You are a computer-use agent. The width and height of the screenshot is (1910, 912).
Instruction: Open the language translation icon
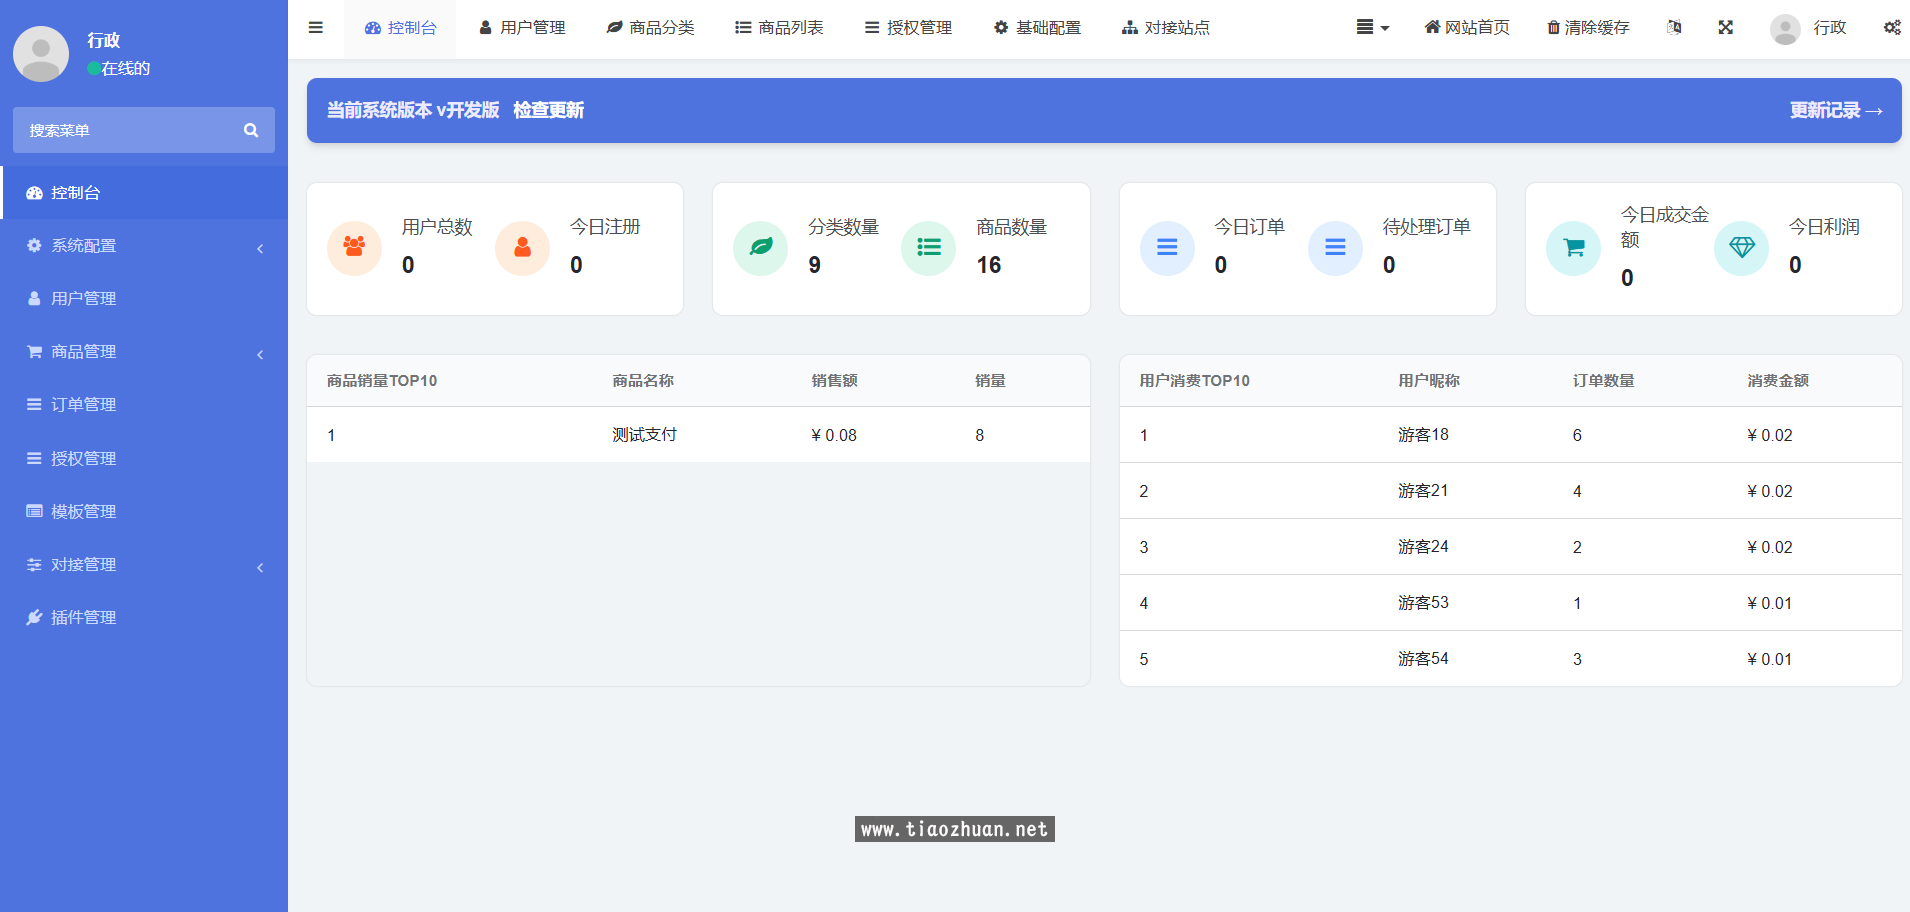point(1674,27)
